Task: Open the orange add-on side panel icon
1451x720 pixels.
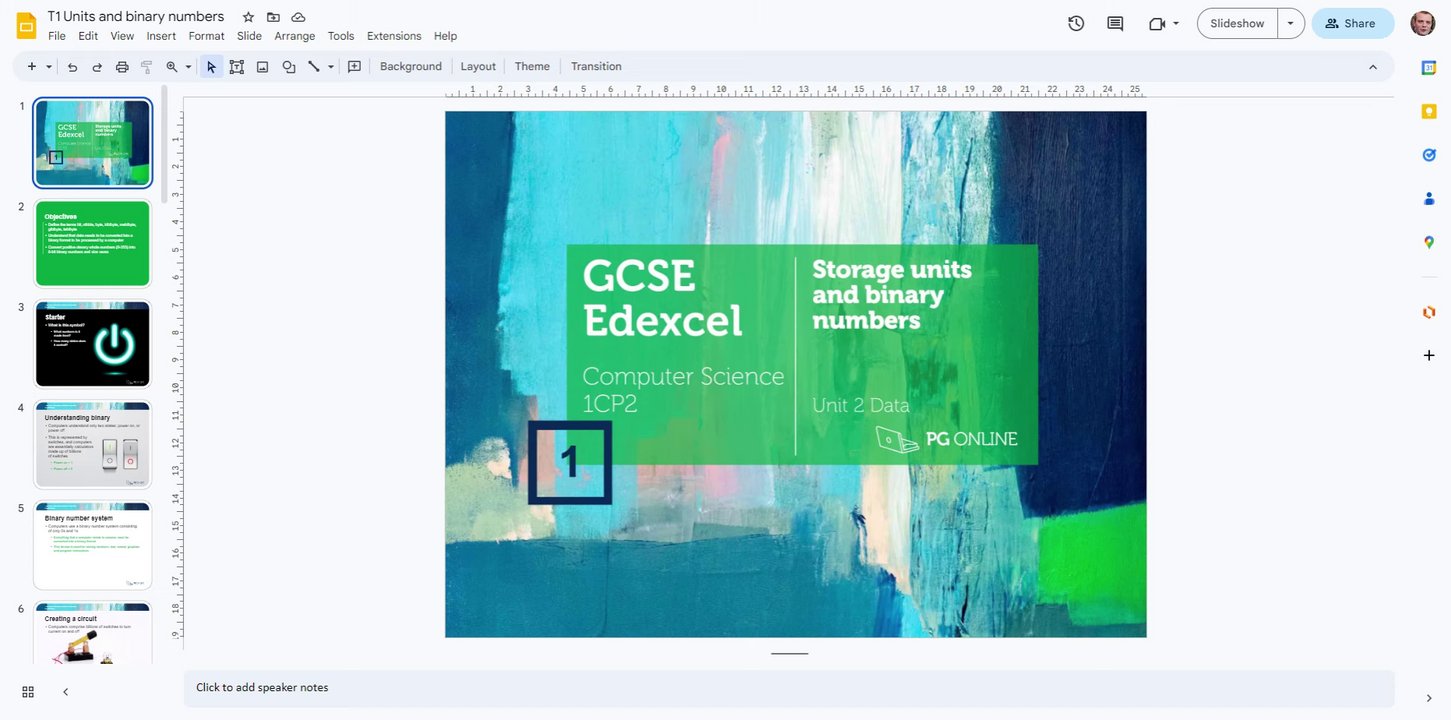Action: point(1429,312)
